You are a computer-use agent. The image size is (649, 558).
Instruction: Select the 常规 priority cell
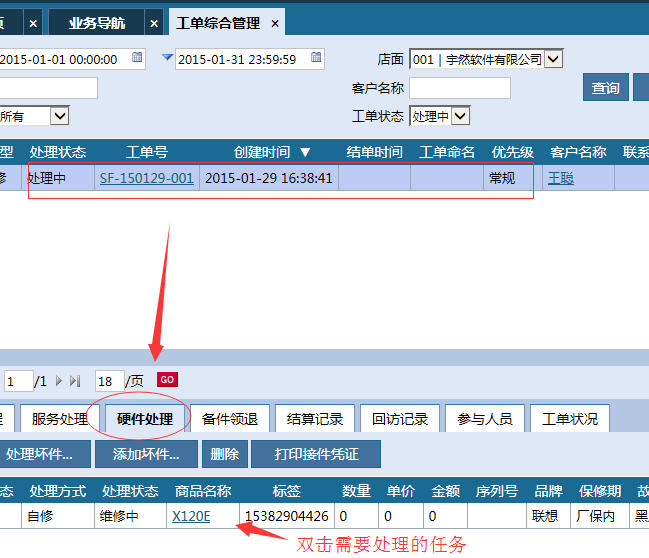(x=513, y=178)
